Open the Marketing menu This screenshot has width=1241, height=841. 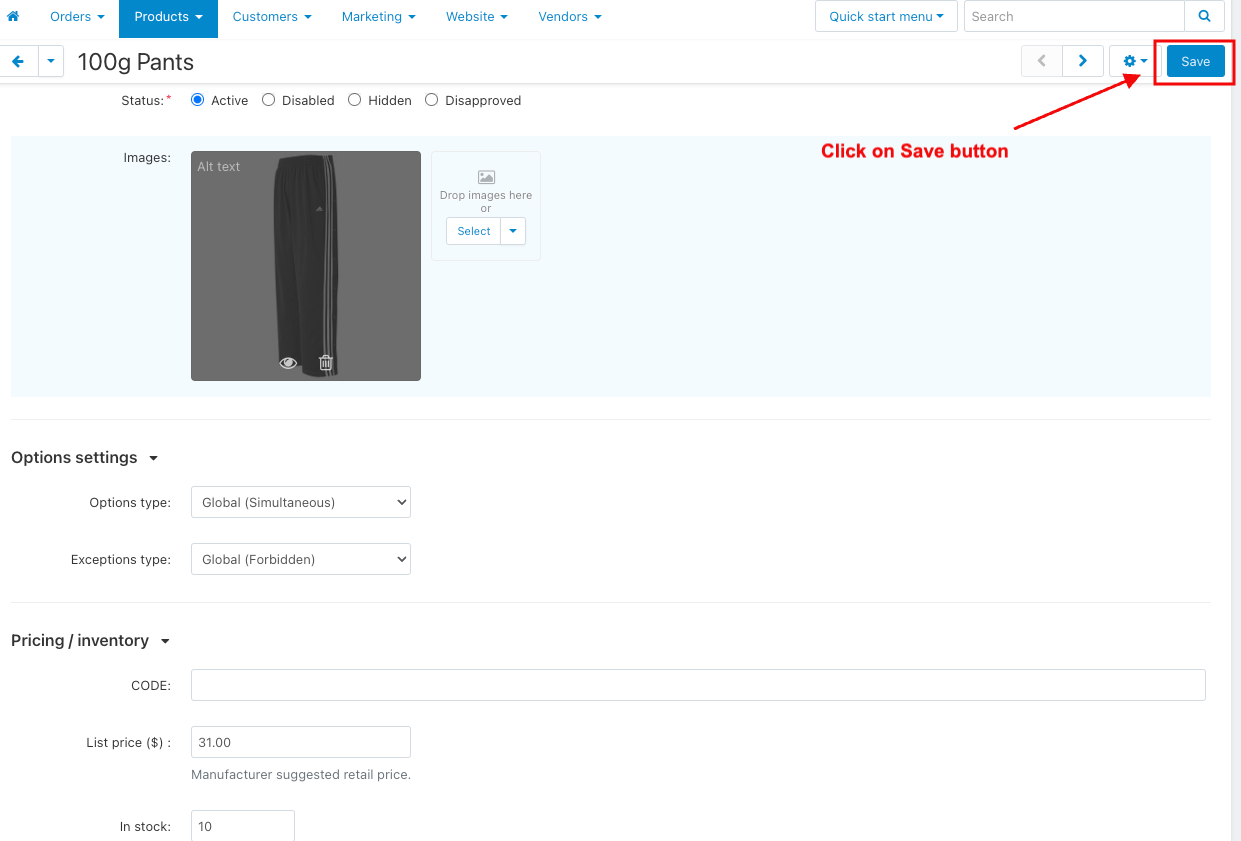click(x=378, y=16)
